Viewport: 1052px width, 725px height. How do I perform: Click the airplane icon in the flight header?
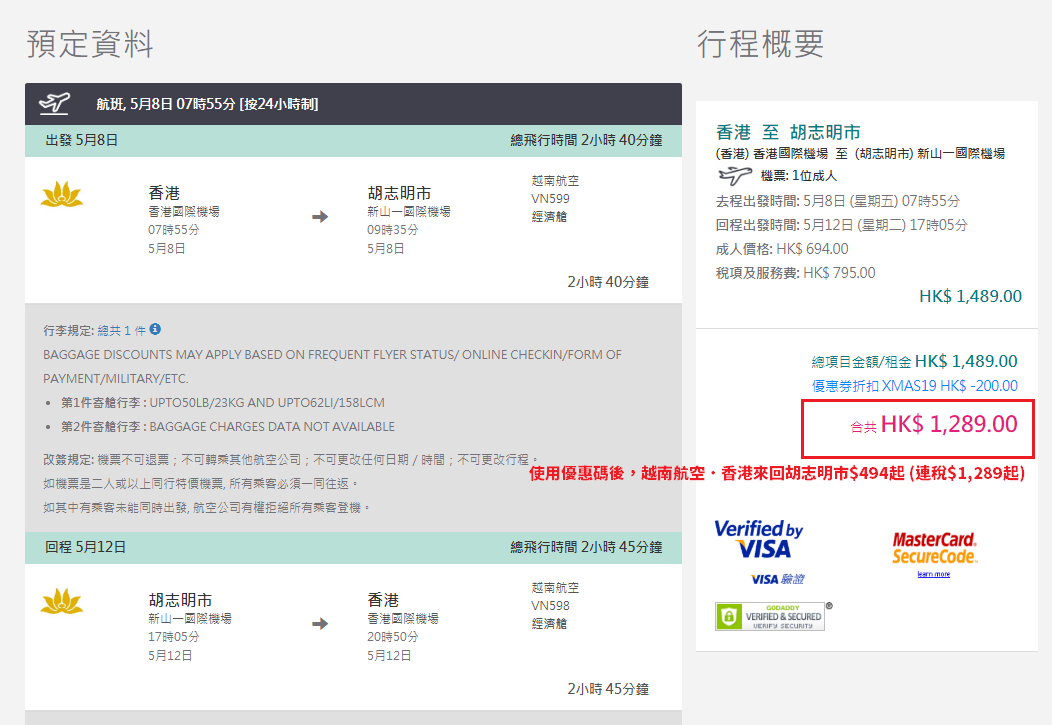tap(54, 103)
